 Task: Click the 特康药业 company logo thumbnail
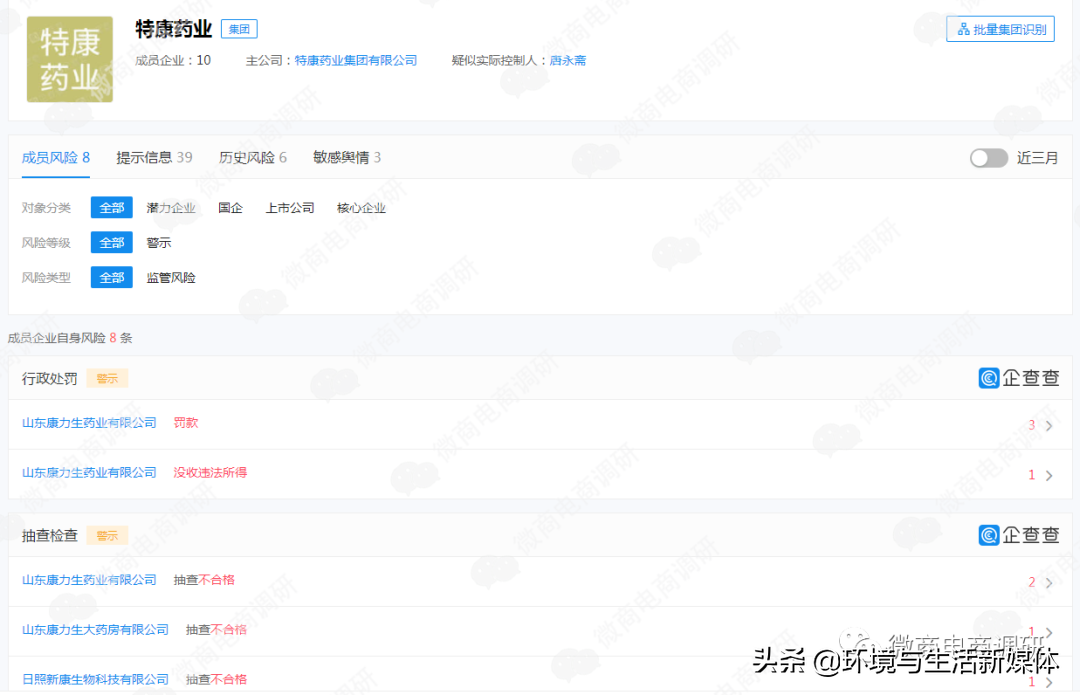[x=70, y=59]
